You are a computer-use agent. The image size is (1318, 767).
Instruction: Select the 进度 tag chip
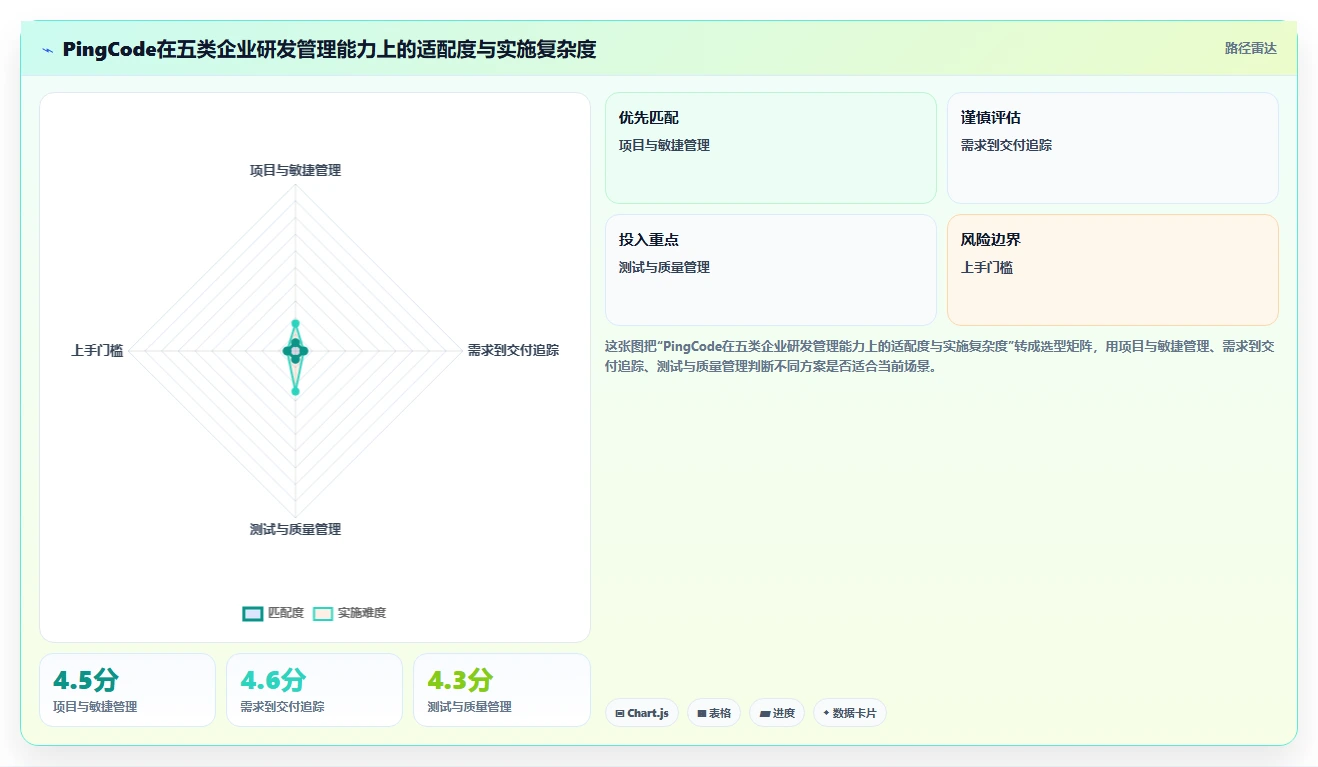point(777,713)
